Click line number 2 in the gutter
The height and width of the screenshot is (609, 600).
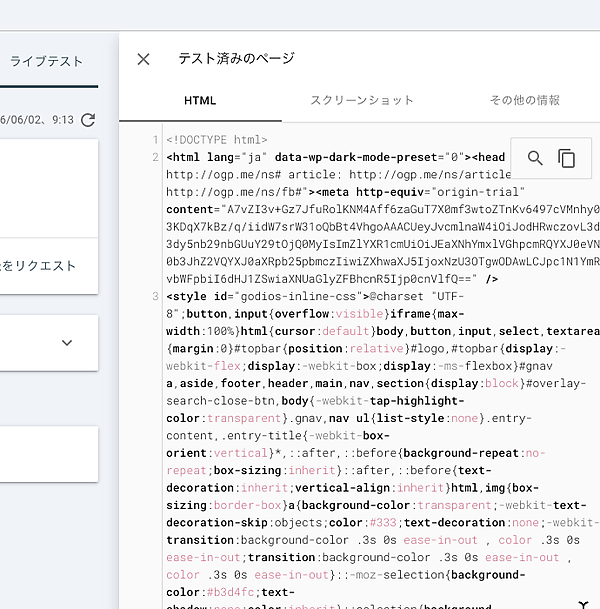[x=155, y=157]
